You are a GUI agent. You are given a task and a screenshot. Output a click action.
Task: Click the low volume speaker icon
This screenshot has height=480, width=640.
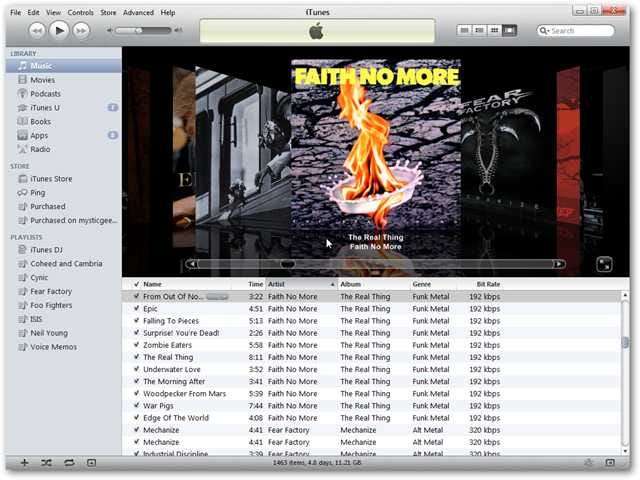point(109,30)
